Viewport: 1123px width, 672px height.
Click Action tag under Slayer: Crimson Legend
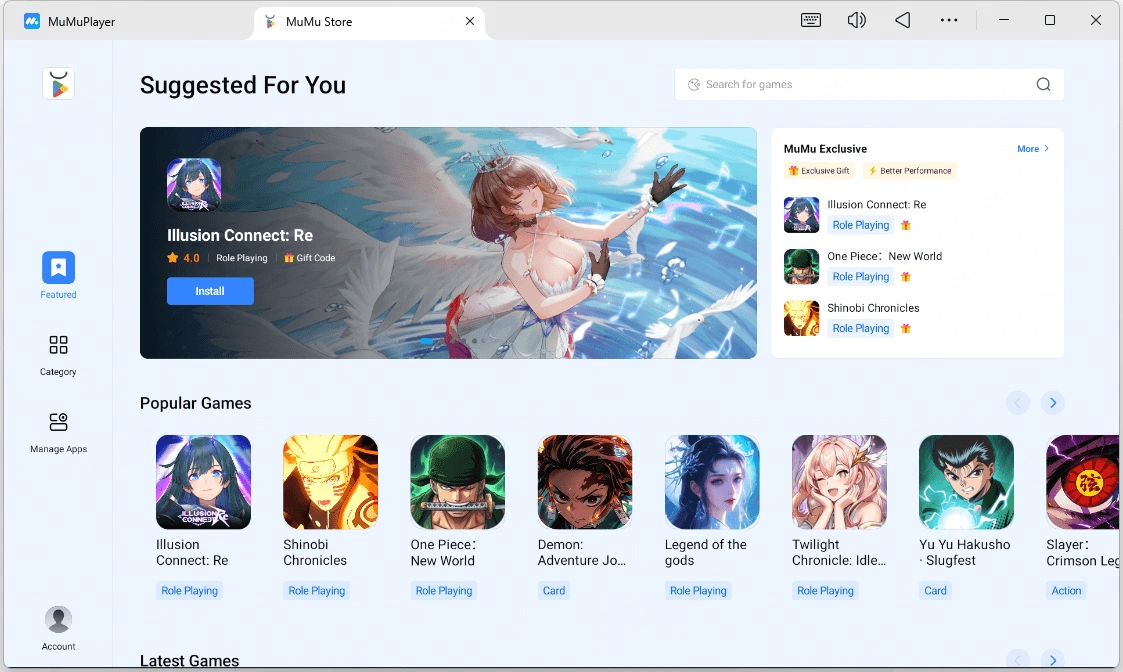coord(1066,590)
